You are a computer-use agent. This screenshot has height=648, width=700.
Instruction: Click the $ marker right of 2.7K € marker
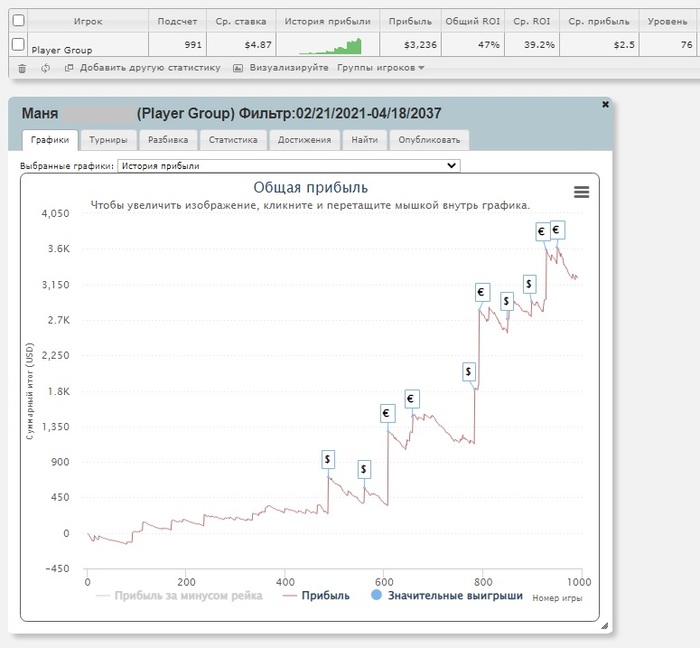[507, 301]
